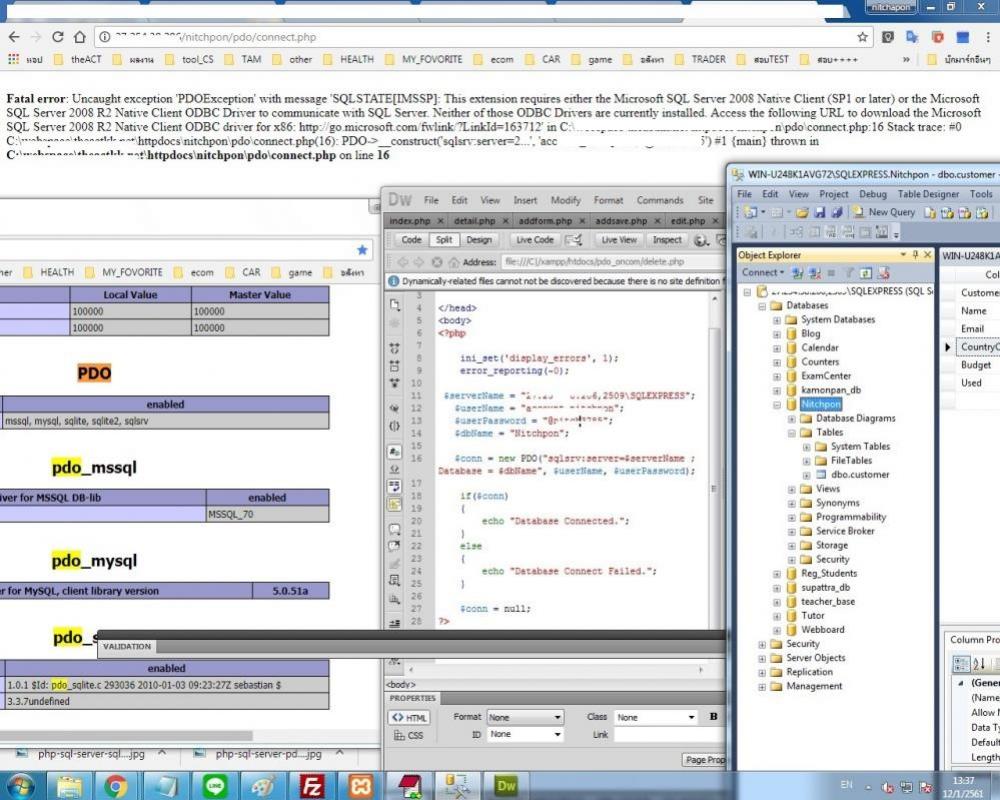Open Dreamweaver from the taskbar
The height and width of the screenshot is (800, 1000).
[506, 785]
